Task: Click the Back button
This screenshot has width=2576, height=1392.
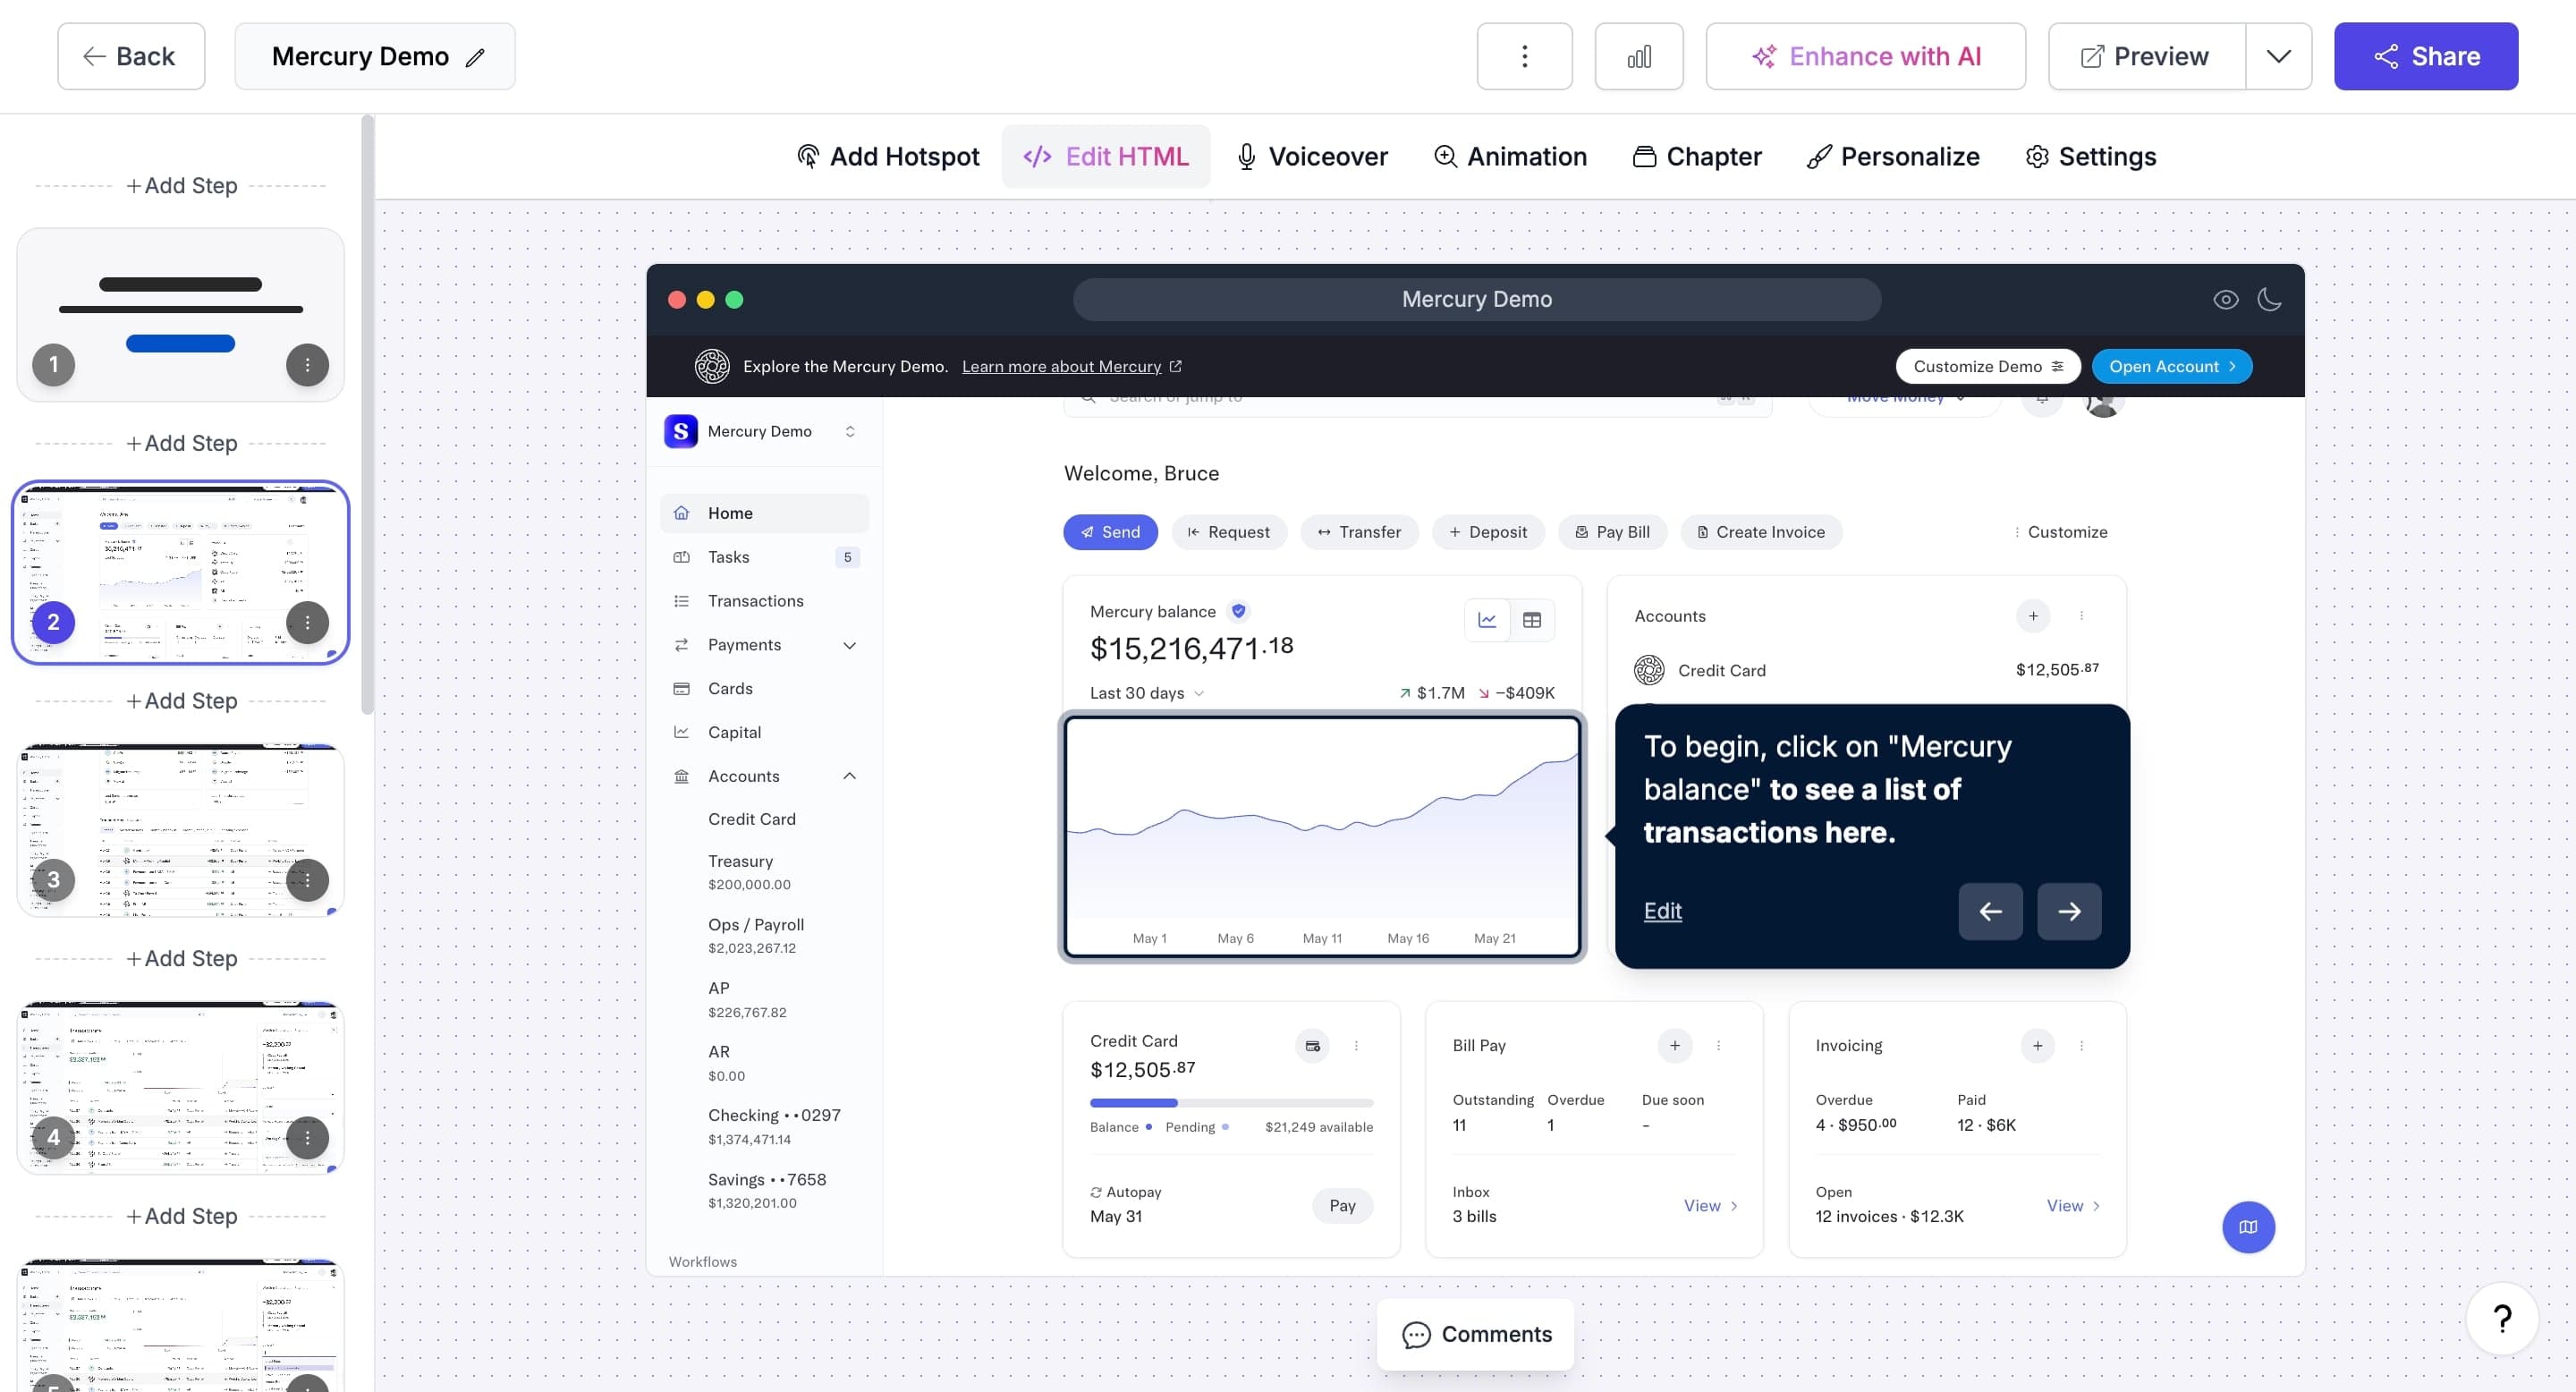Action: click(131, 56)
